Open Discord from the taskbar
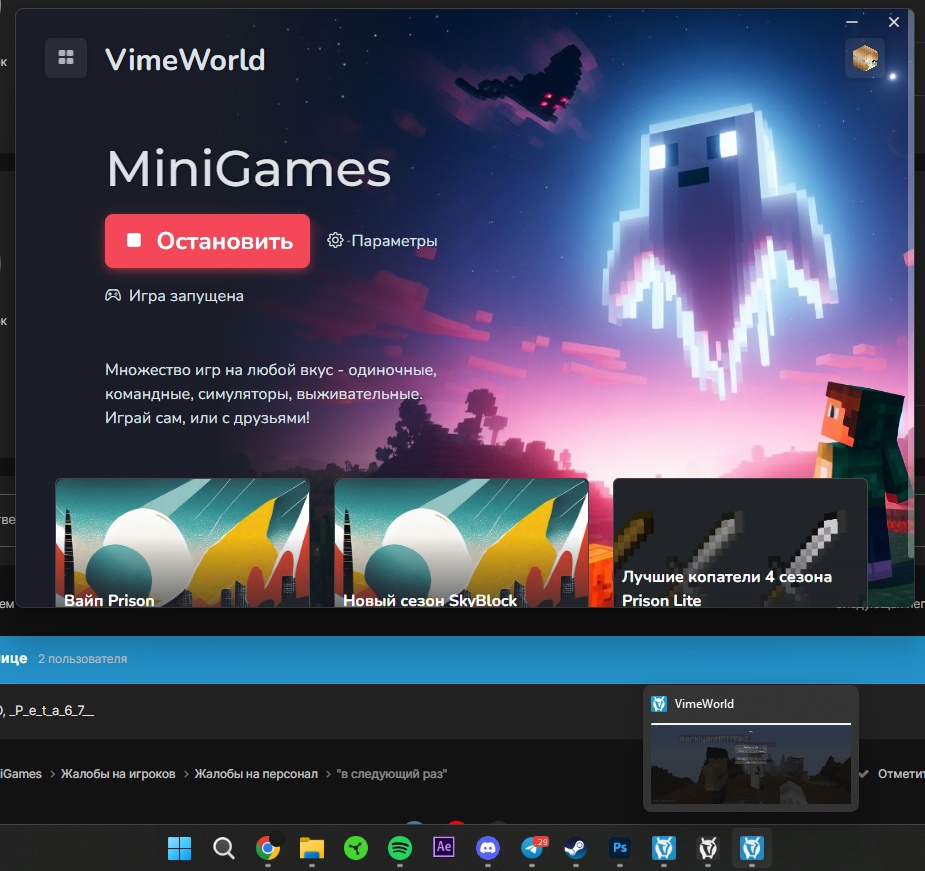This screenshot has width=925, height=871. pyautogui.click(x=488, y=848)
